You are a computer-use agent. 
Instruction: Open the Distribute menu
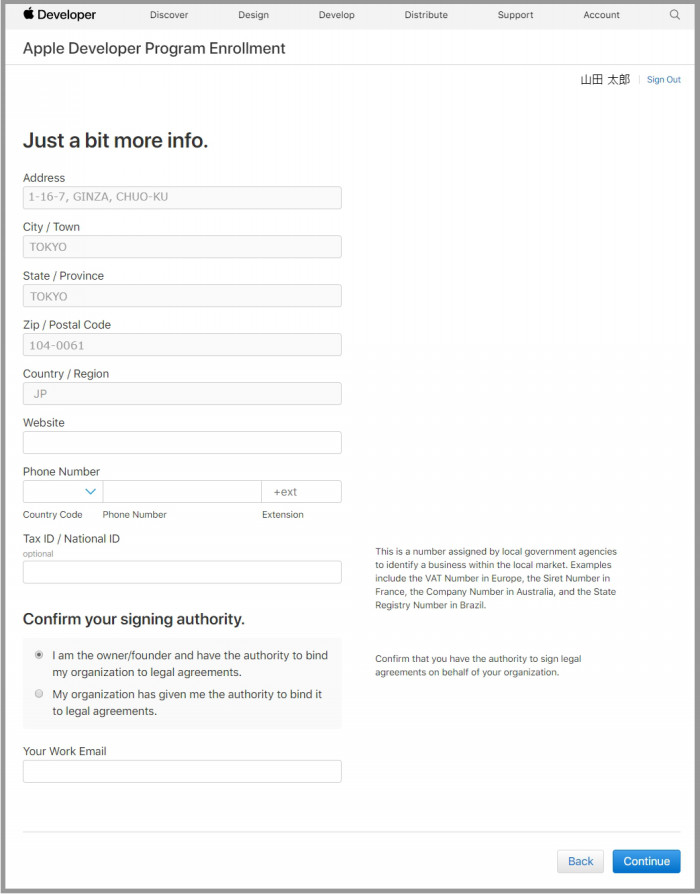[426, 15]
